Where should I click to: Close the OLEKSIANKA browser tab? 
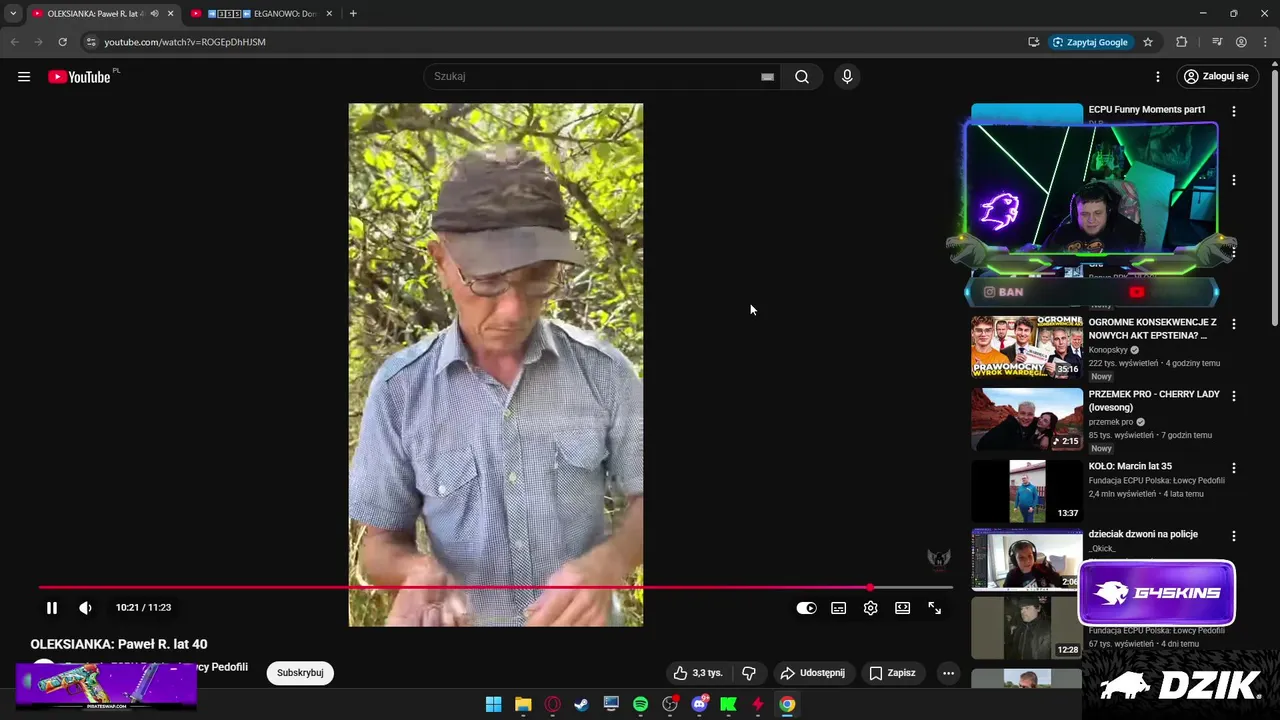coord(170,14)
